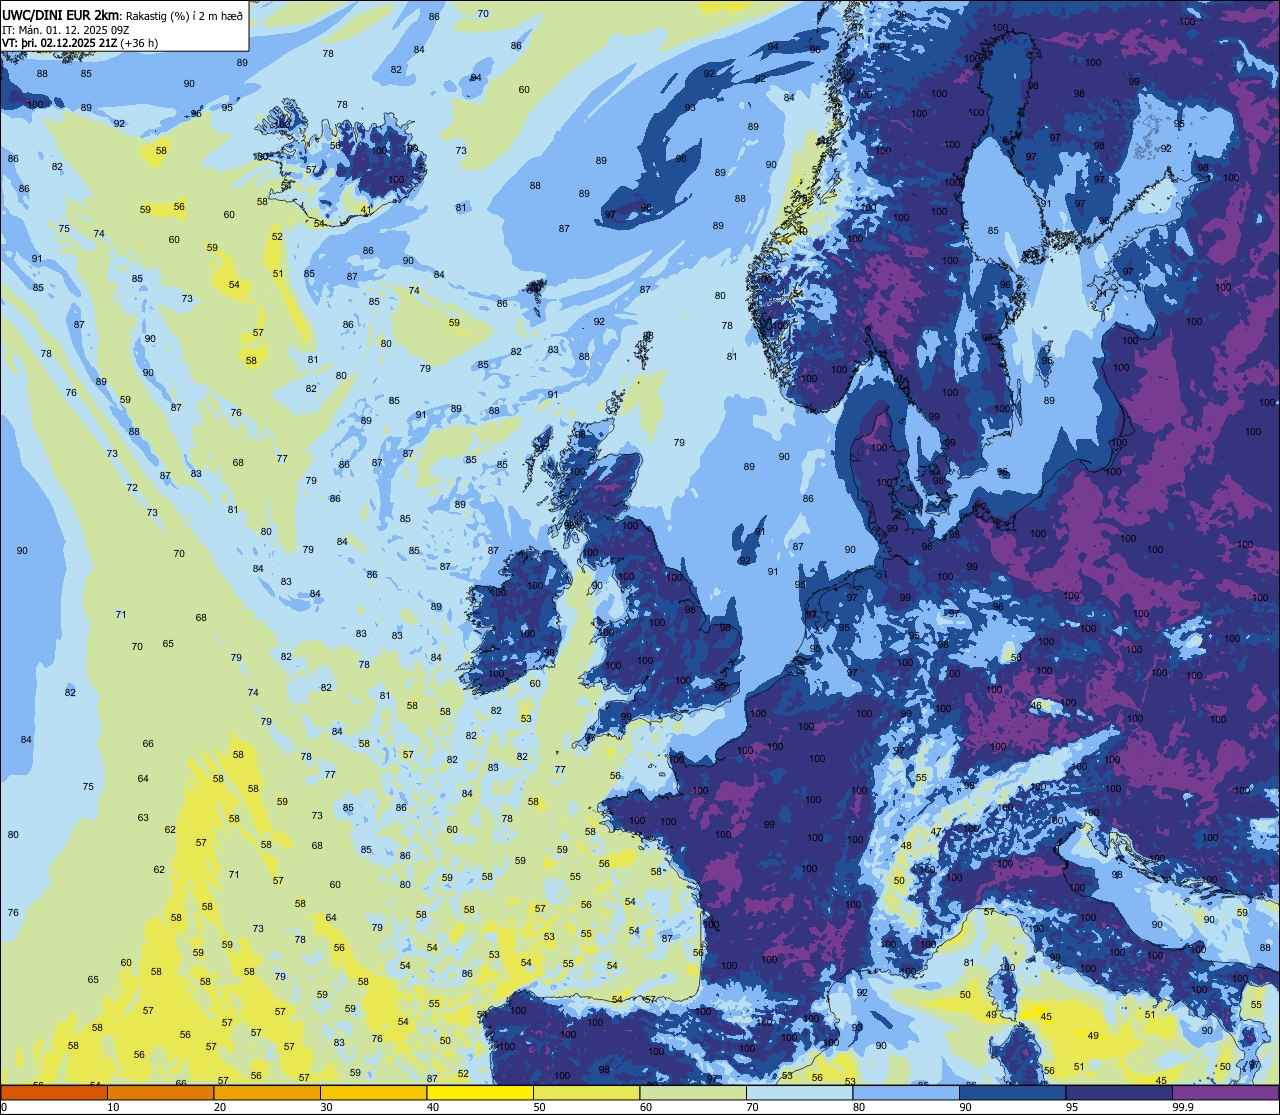Viewport: 1280px width, 1115px height.
Task: Click the pale blue 70–80 legend color
Action: [x=799, y=1092]
